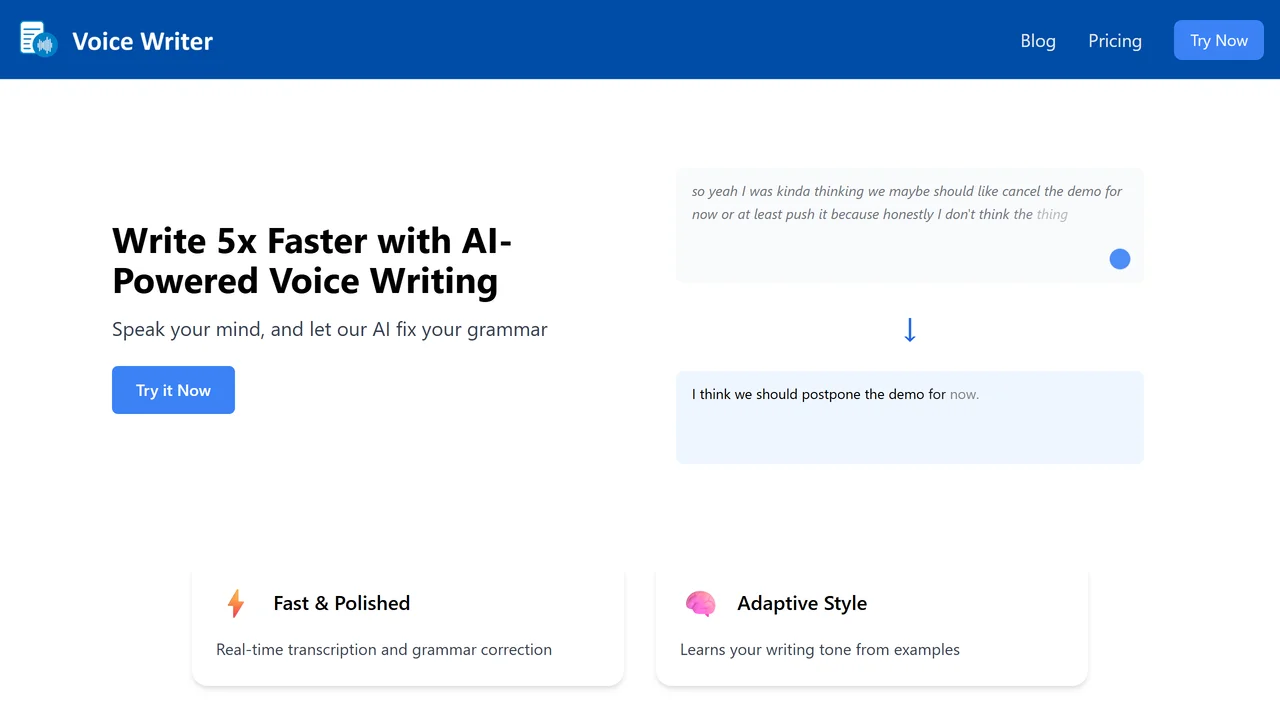1280x720 pixels.
Task: Click the Real-time transcription description
Action: [384, 650]
